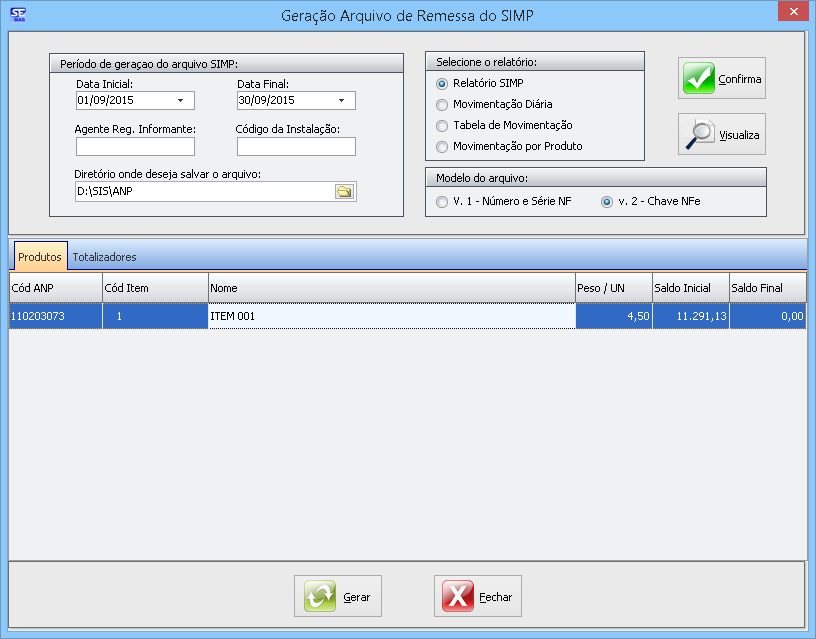Close the SIMP window
This screenshot has height=639, width=816.
[792, 11]
